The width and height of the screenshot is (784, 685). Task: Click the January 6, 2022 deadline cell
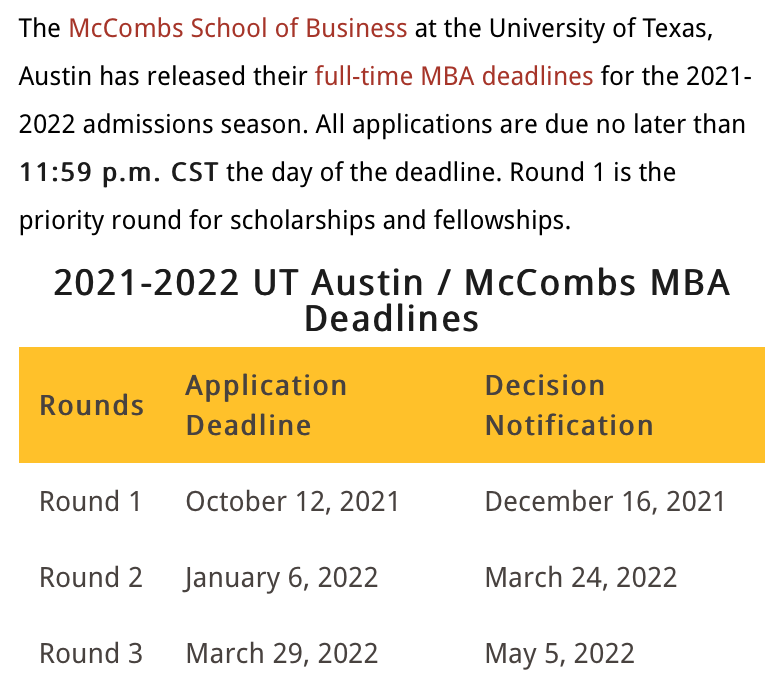pyautogui.click(x=280, y=578)
